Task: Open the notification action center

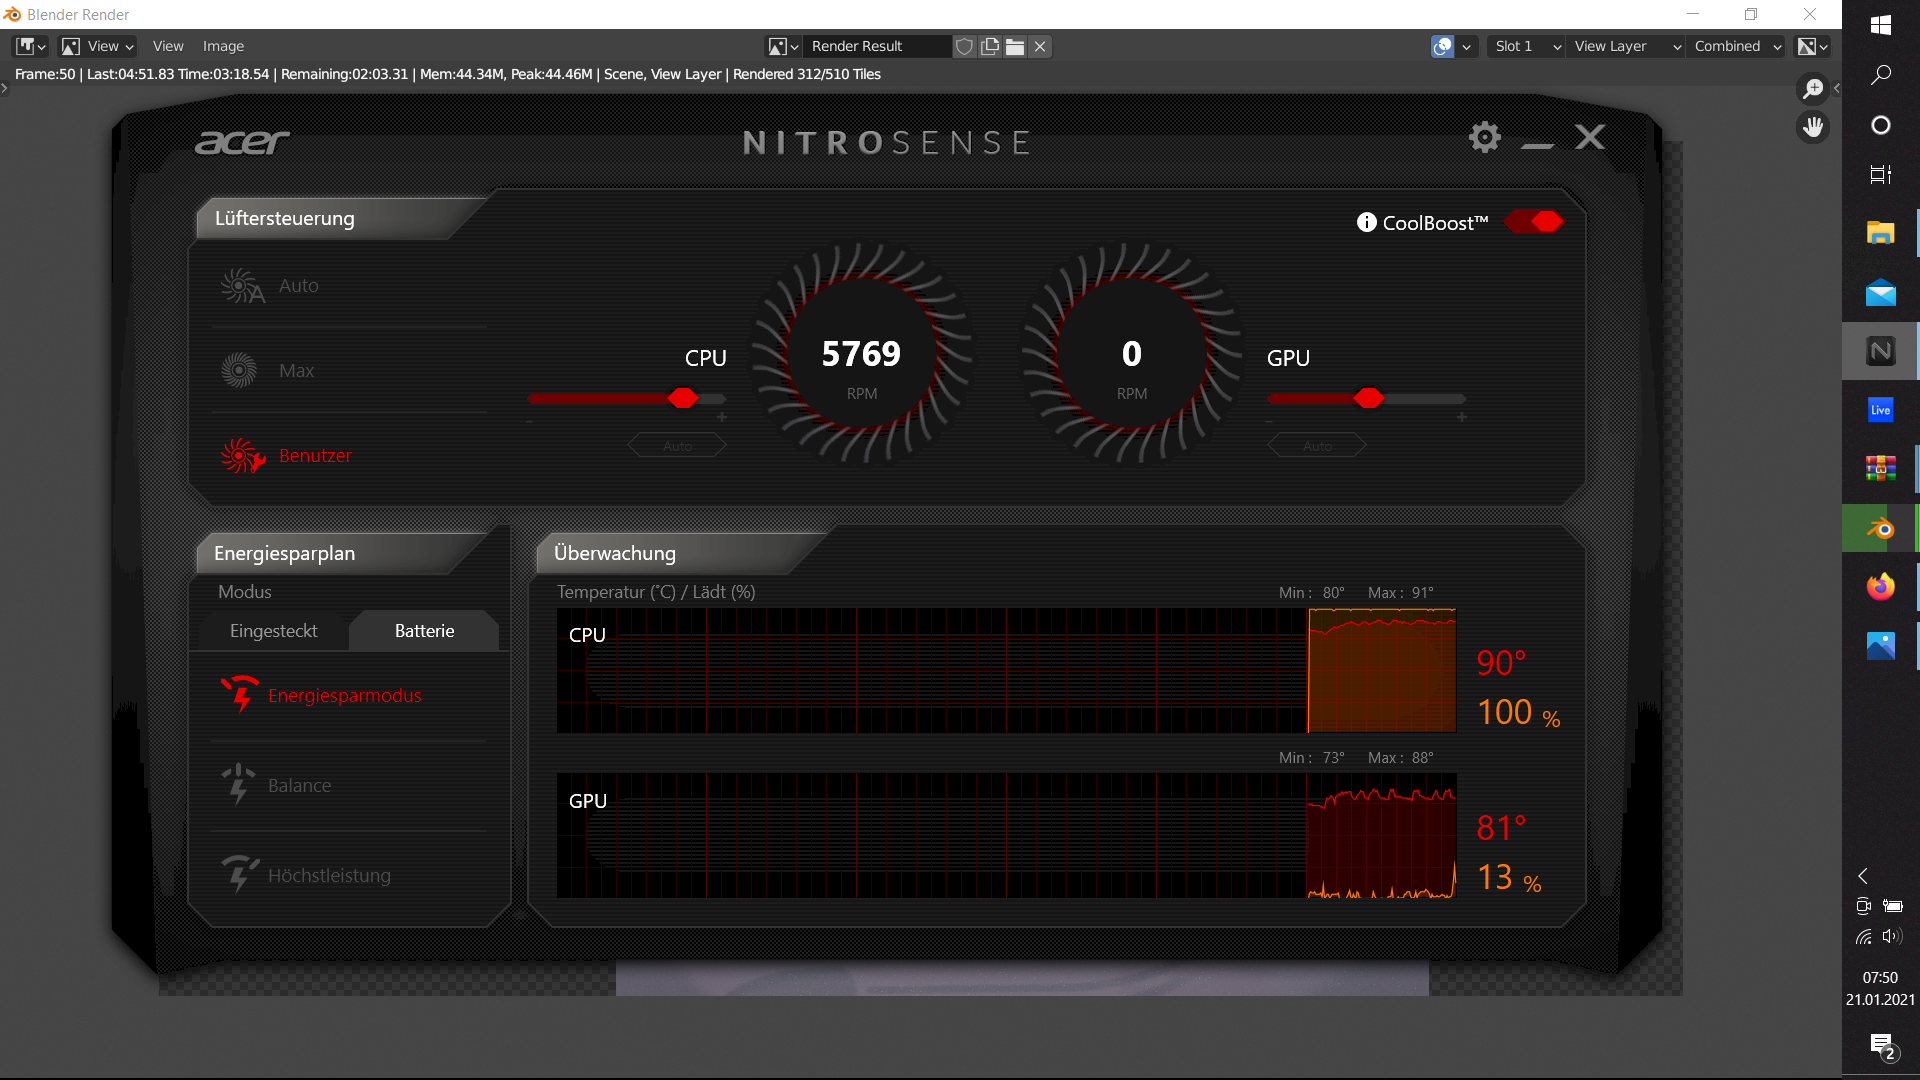Action: [x=1883, y=1046]
